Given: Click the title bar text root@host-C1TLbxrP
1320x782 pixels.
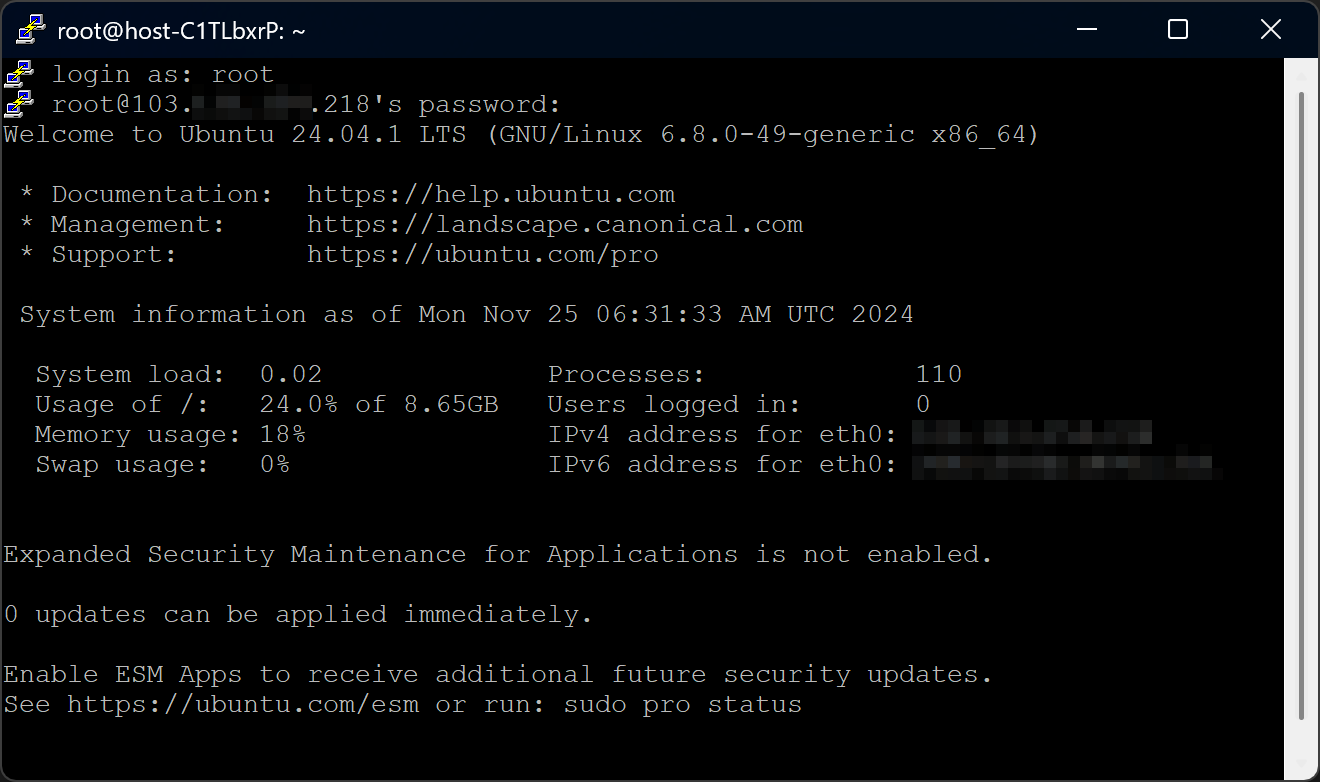Looking at the screenshot, I should (x=181, y=31).
